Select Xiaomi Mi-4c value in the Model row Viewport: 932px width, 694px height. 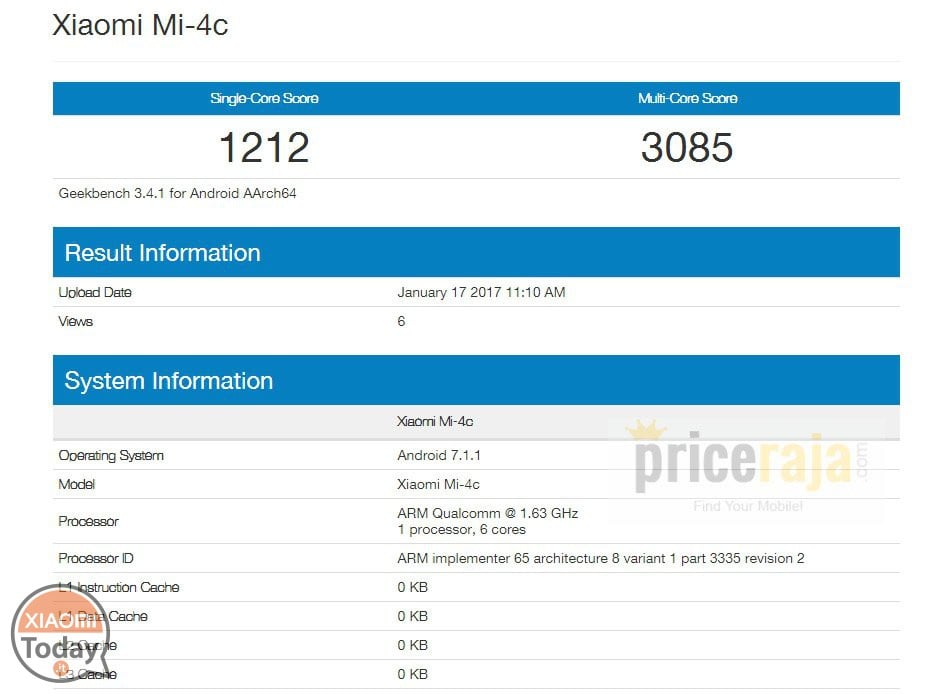tap(438, 484)
